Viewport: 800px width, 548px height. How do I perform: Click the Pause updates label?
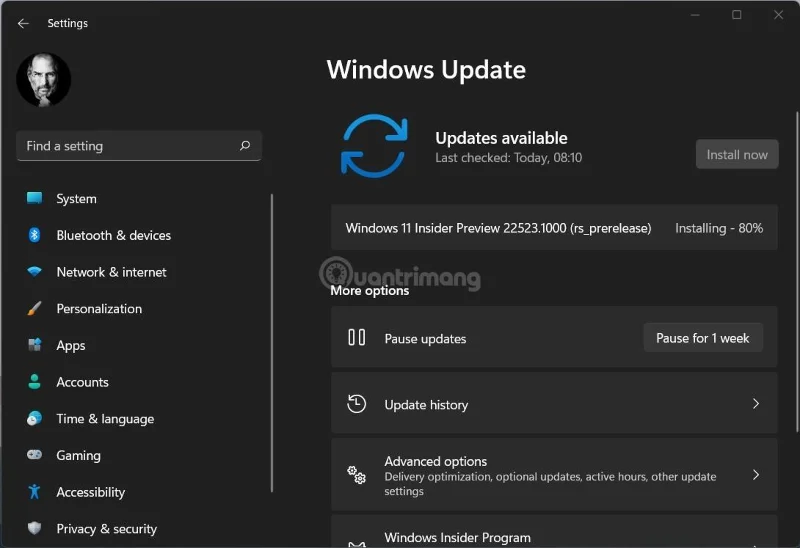(x=426, y=339)
